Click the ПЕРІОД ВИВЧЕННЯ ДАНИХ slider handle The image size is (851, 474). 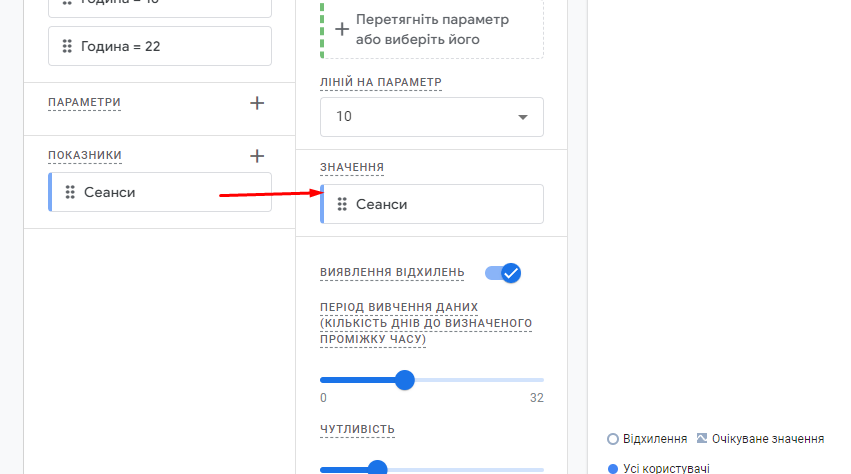coord(404,380)
